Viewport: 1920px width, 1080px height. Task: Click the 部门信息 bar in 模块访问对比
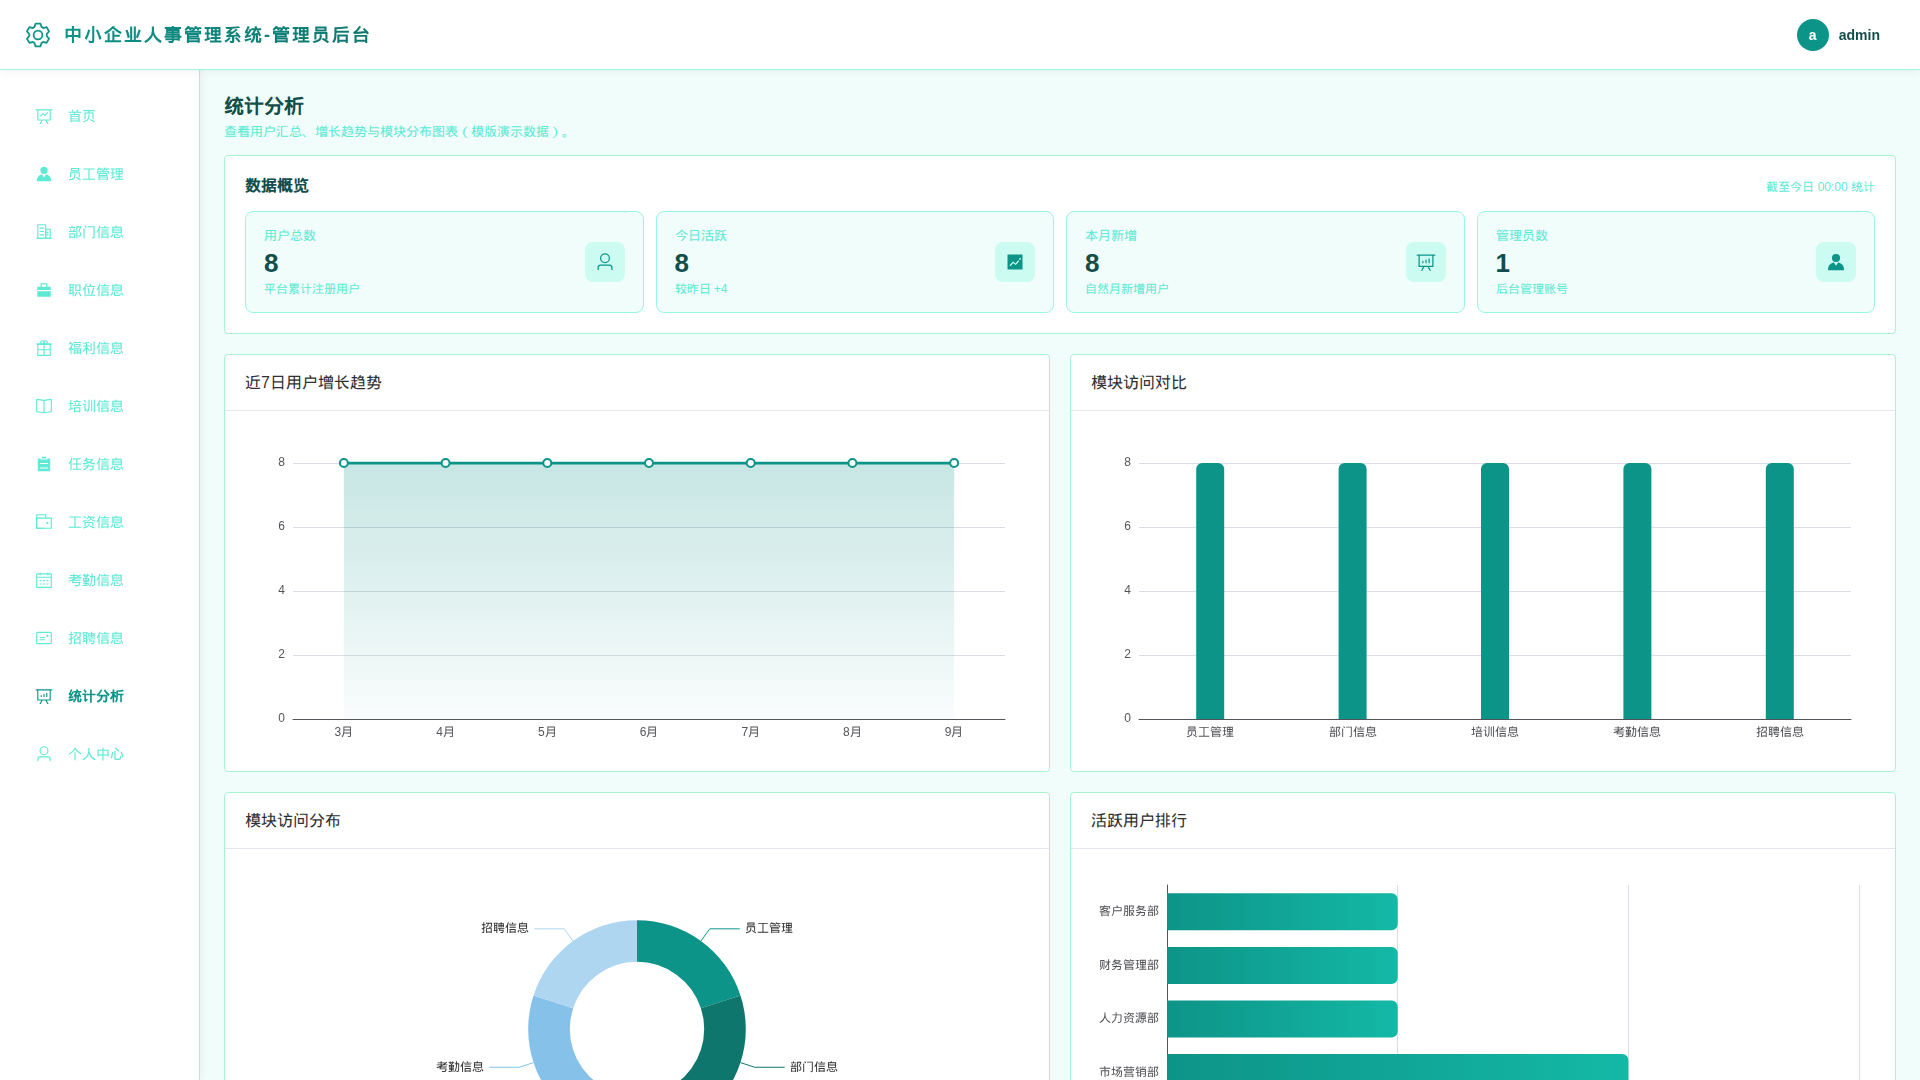pyautogui.click(x=1352, y=591)
